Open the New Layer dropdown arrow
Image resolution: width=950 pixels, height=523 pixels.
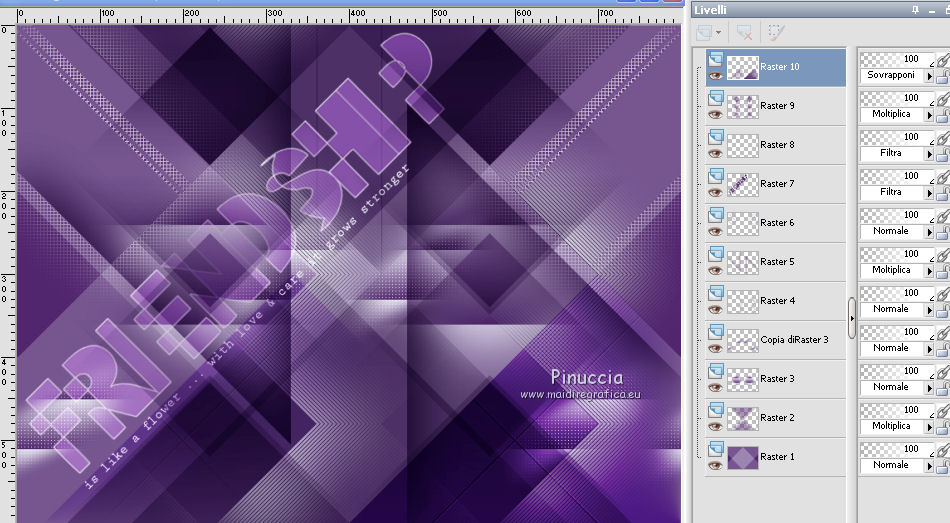pos(719,33)
